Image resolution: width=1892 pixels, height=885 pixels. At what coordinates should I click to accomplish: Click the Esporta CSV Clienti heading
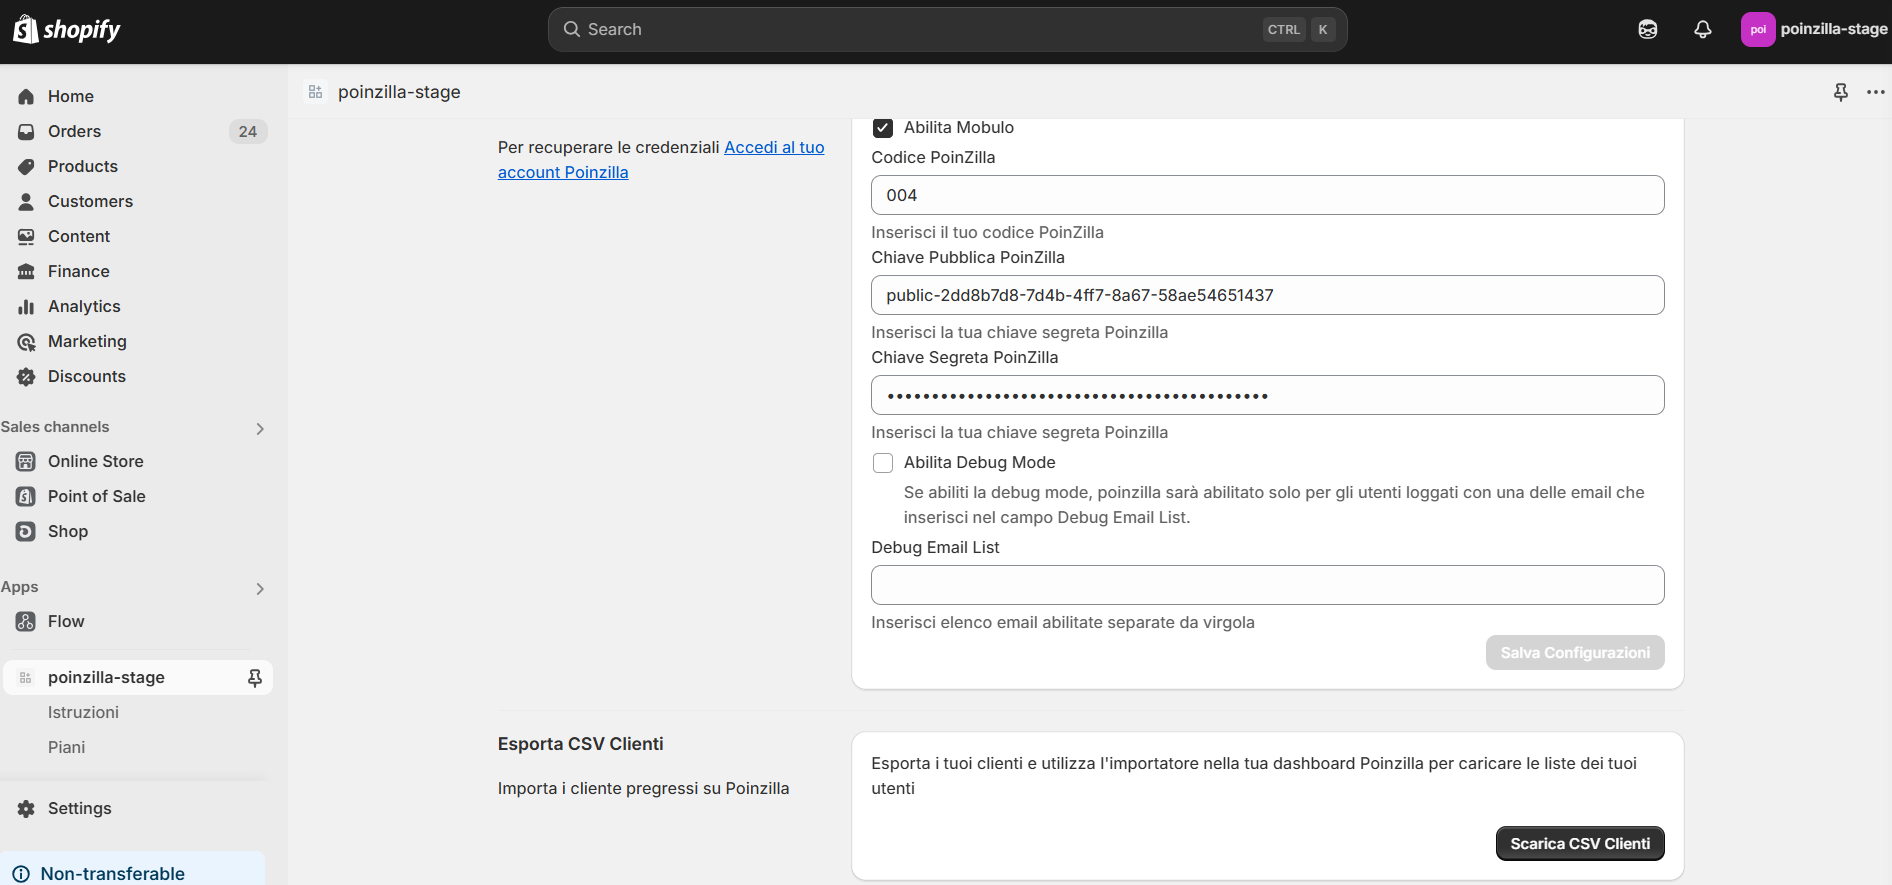coord(580,744)
